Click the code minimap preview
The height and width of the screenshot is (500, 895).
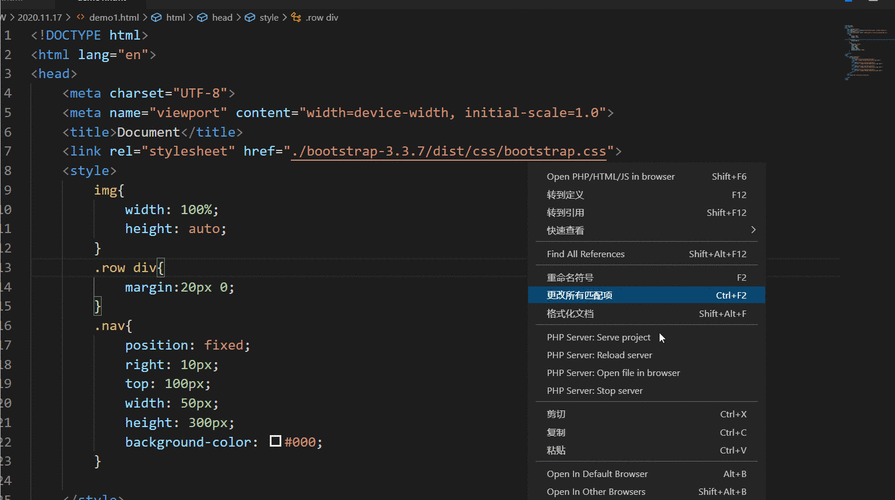click(x=868, y=53)
